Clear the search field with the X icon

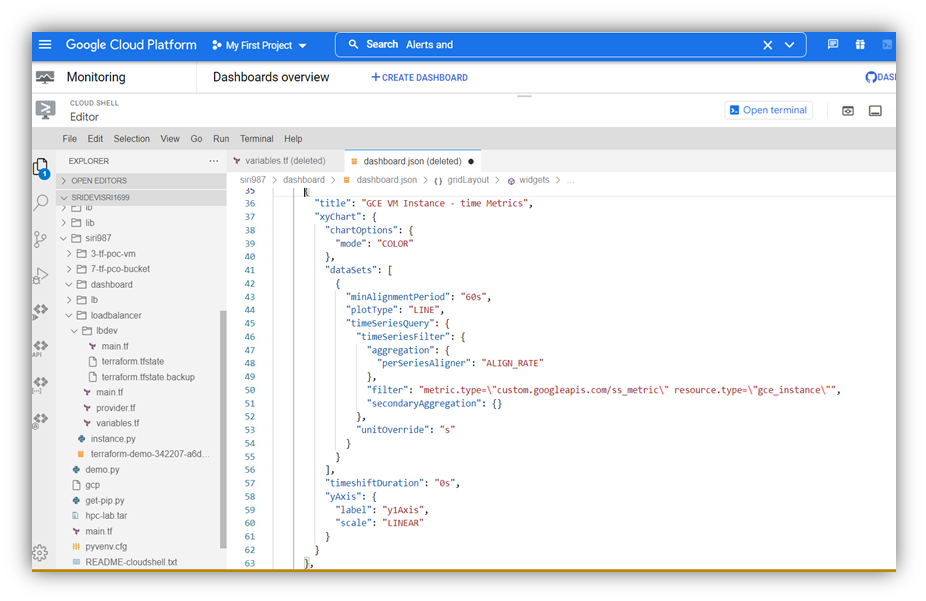tap(767, 45)
